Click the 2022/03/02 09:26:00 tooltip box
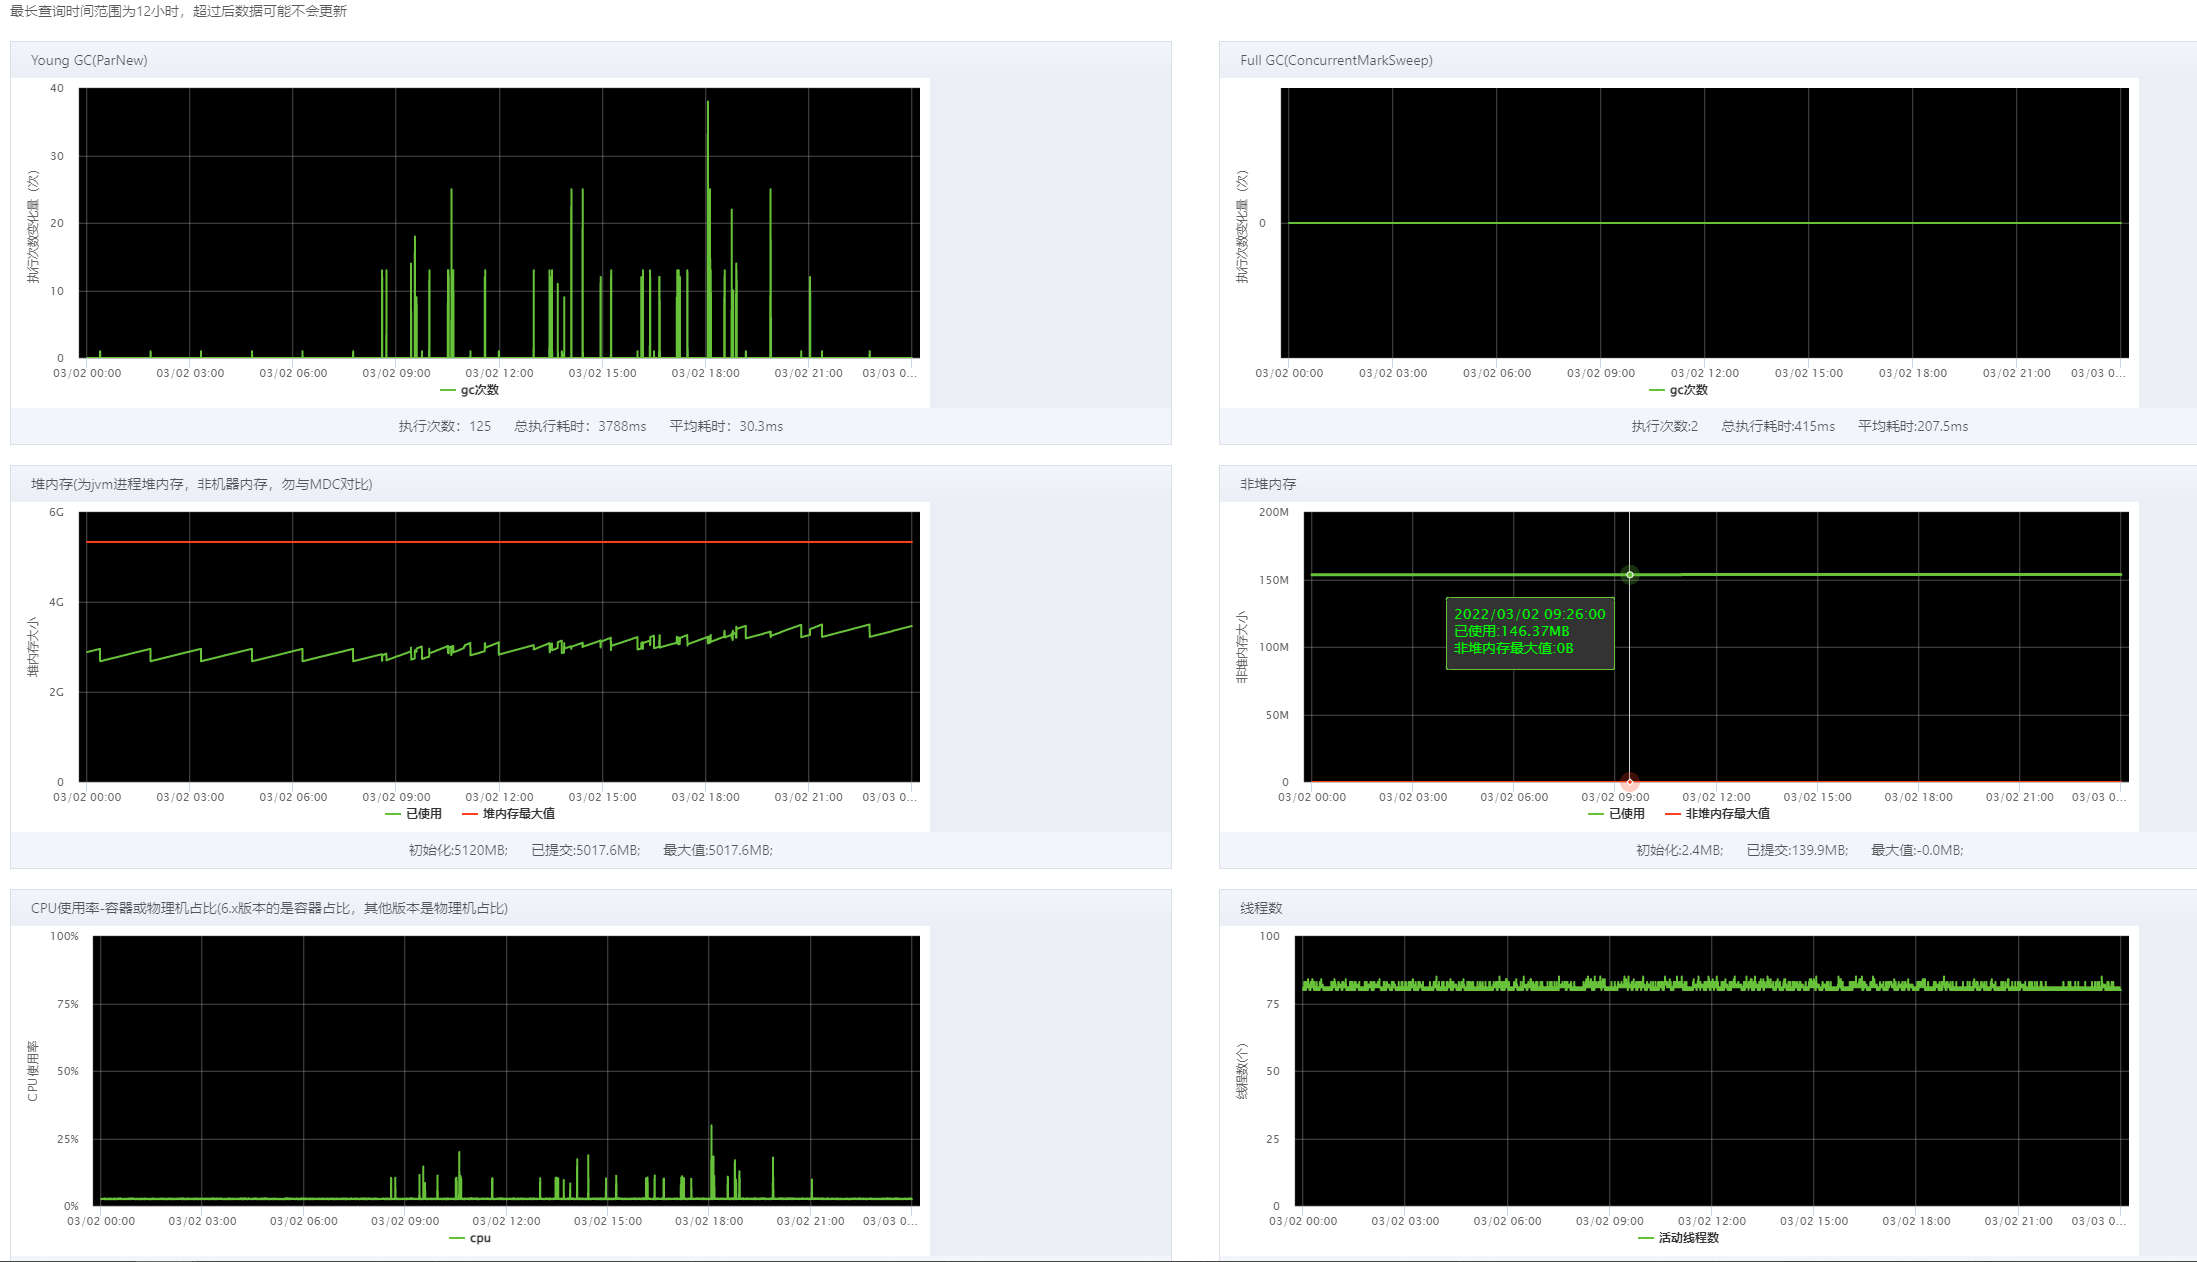This screenshot has width=2197, height=1262. click(x=1529, y=632)
